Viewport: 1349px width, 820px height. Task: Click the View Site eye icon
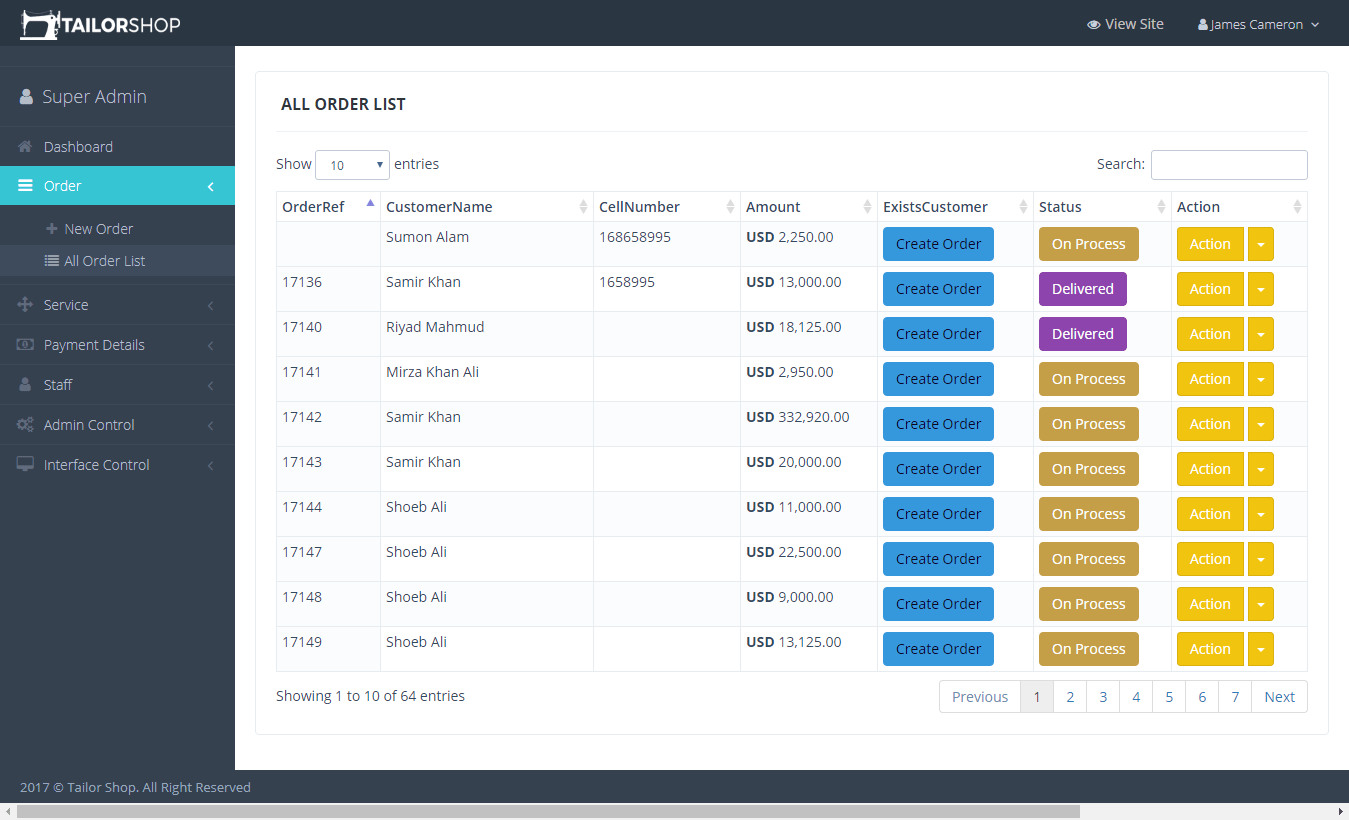click(x=1093, y=23)
